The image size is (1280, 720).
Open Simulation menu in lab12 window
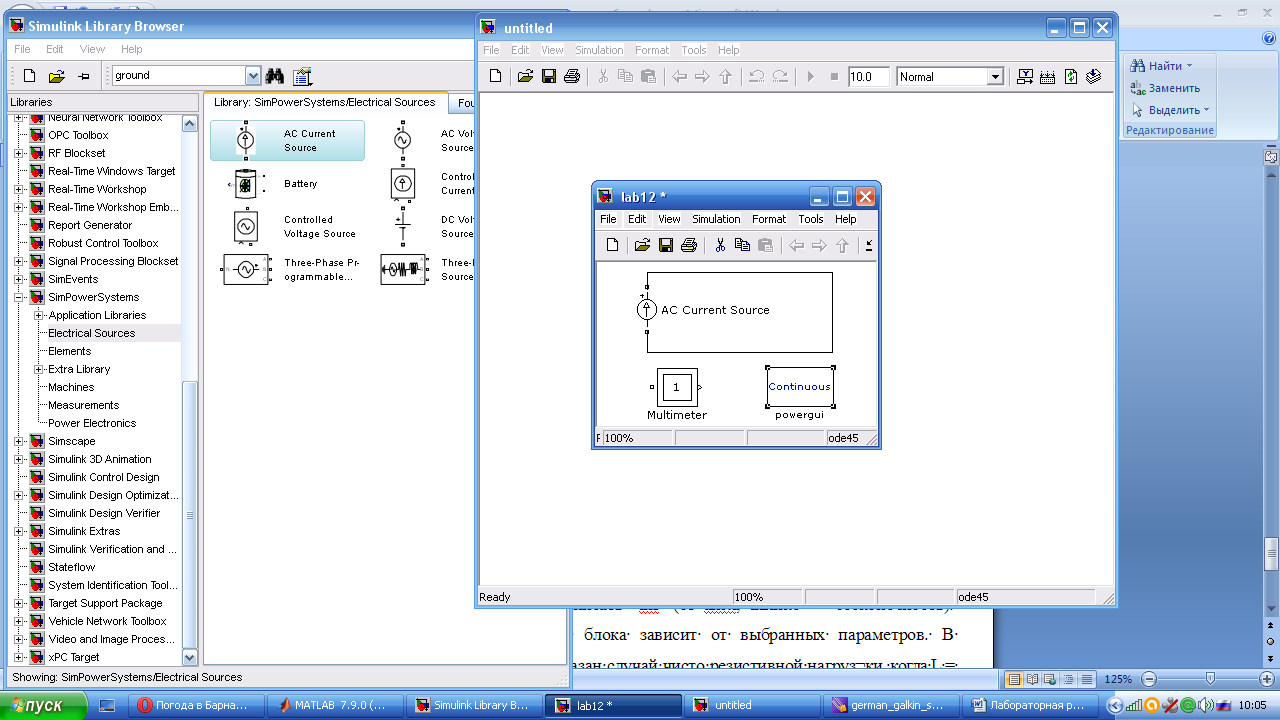point(716,219)
